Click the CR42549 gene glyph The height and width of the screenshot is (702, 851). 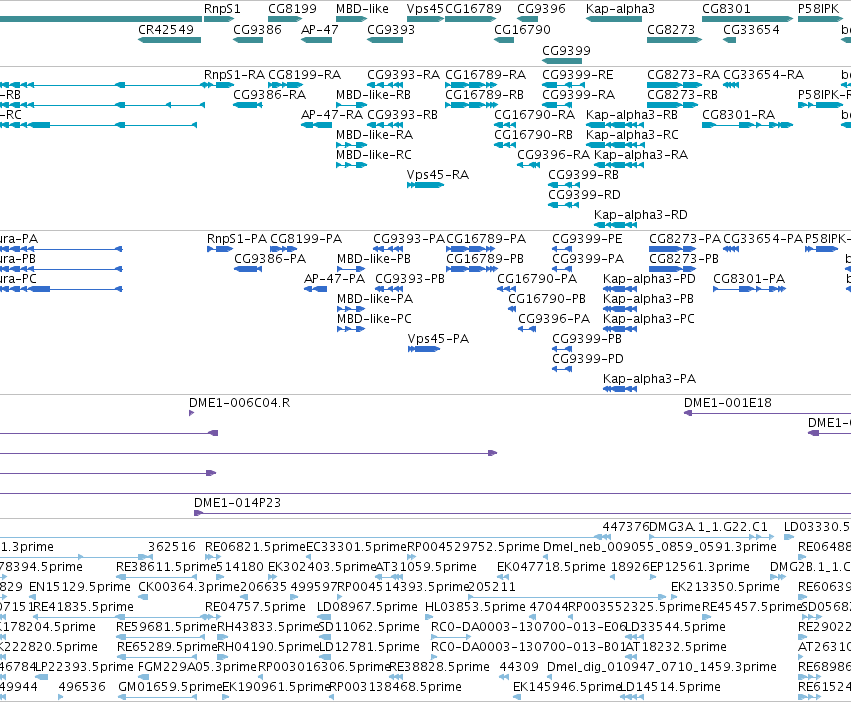169,40
